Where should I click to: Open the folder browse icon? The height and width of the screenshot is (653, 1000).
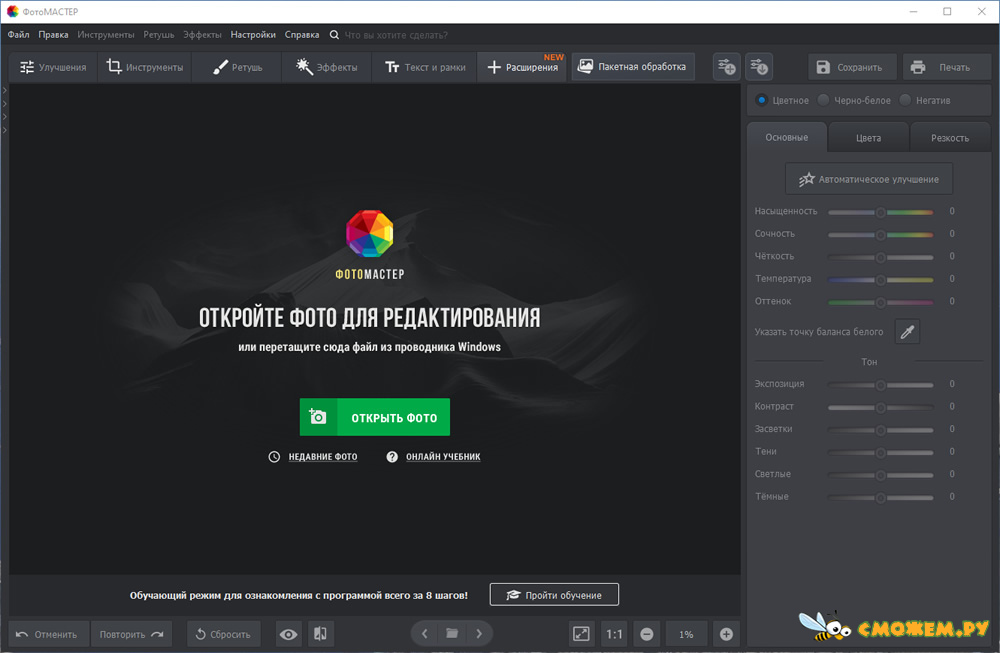(x=452, y=634)
